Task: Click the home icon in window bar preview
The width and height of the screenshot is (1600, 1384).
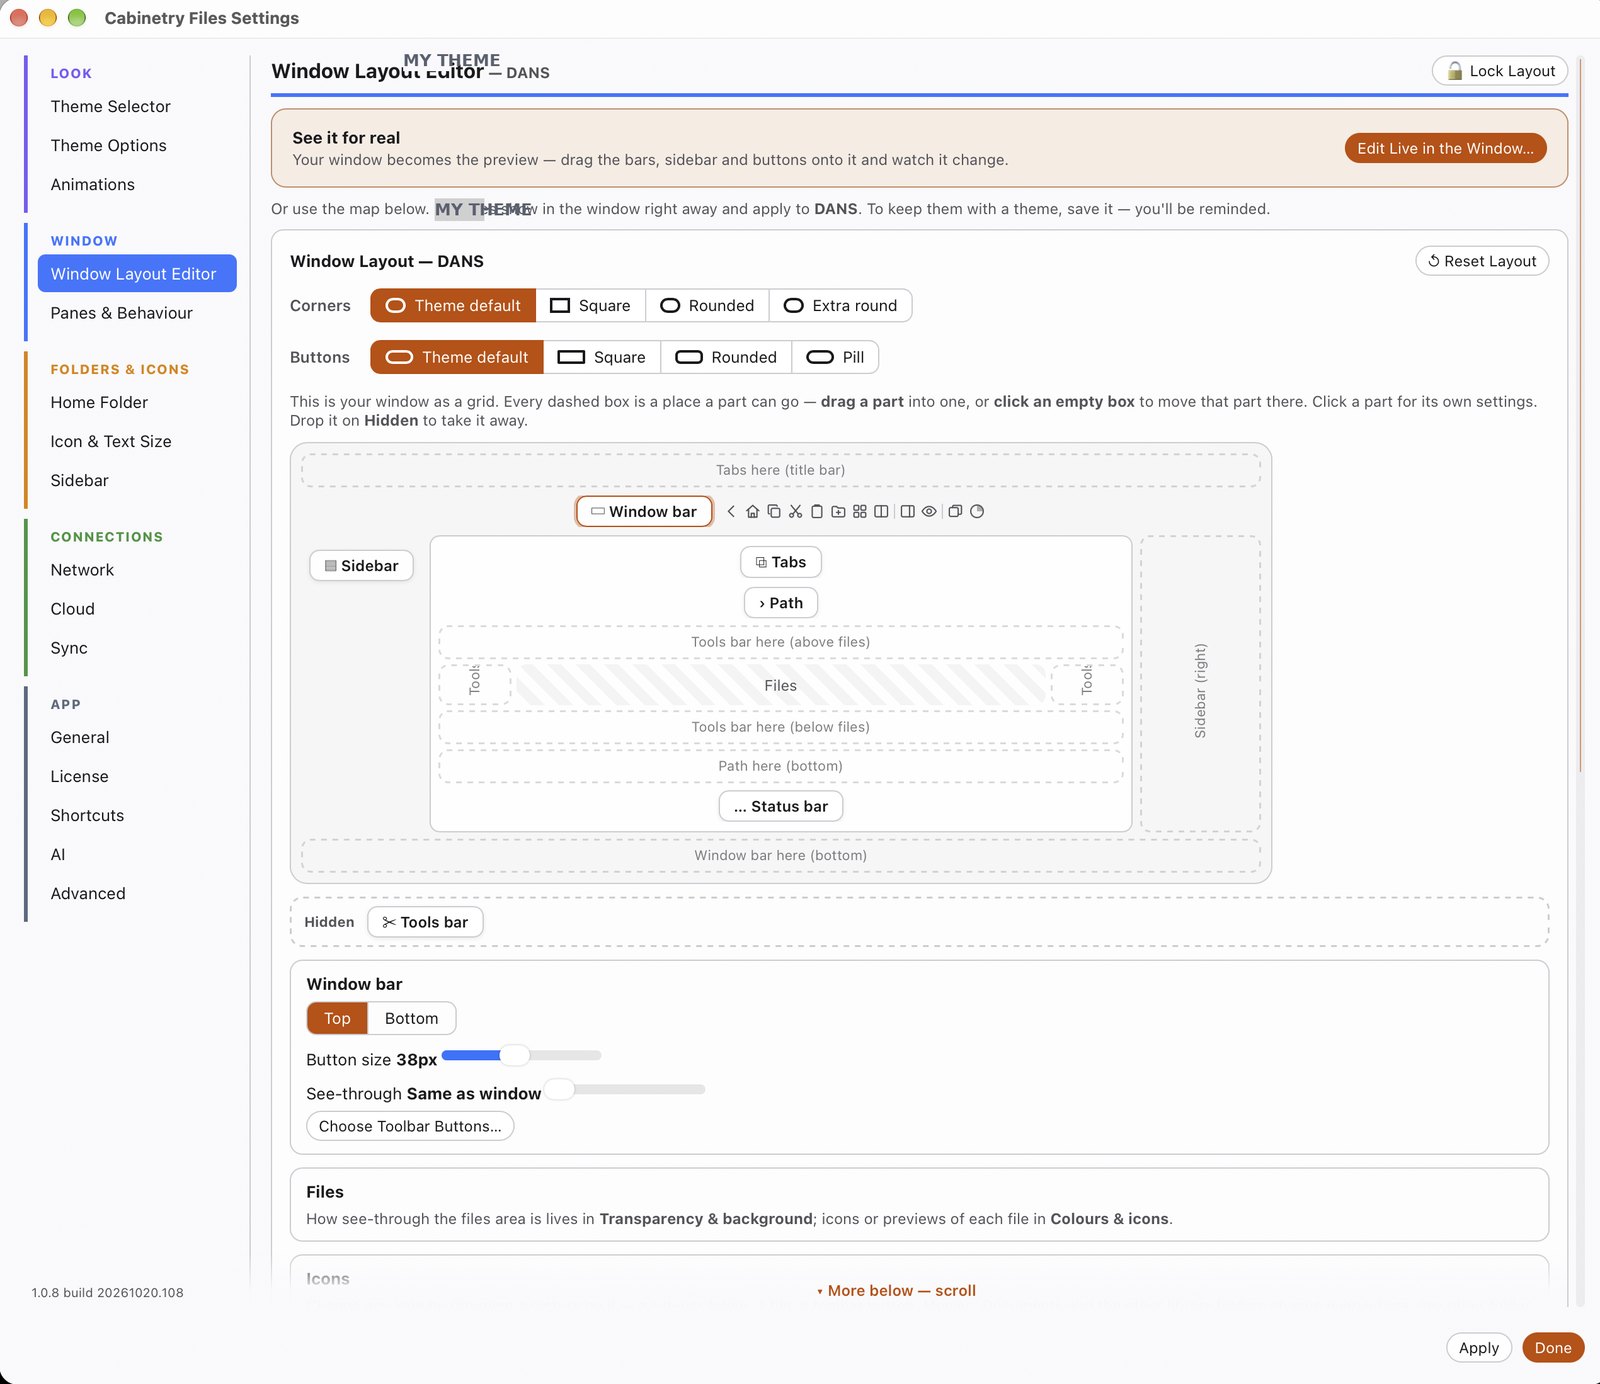Action: (752, 511)
